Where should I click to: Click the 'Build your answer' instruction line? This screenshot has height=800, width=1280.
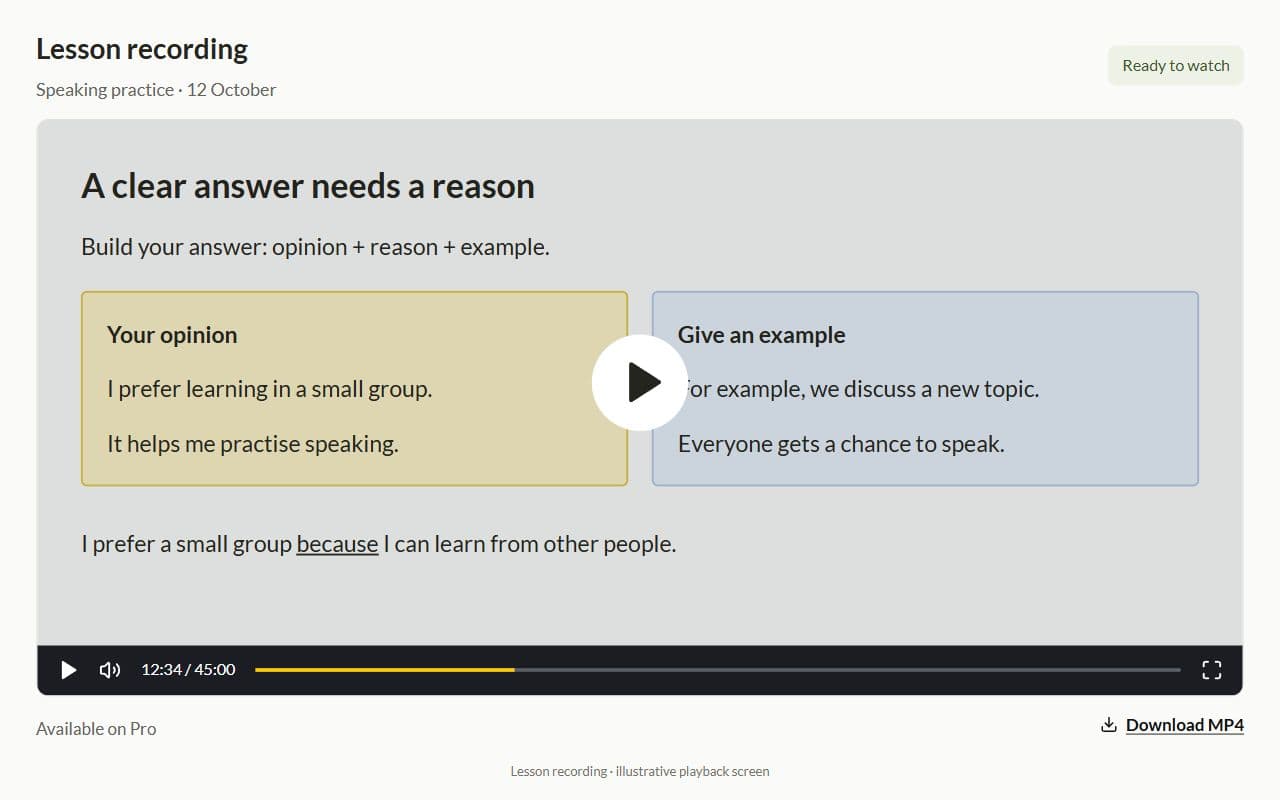click(x=315, y=247)
